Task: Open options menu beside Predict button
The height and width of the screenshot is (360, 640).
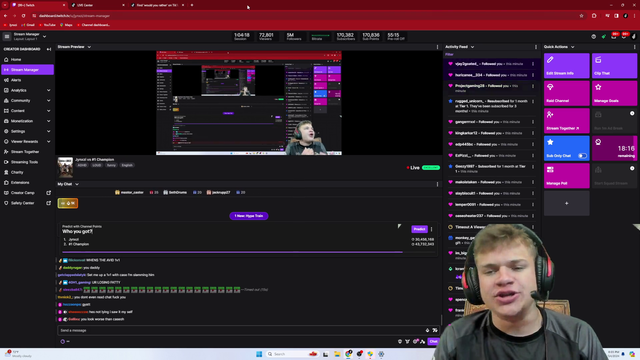Action: [x=431, y=229]
